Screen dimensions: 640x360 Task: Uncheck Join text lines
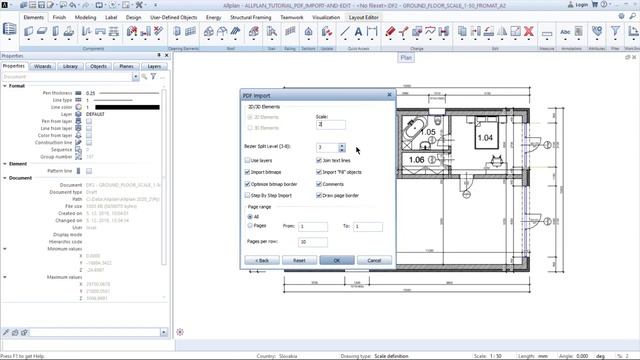pyautogui.click(x=319, y=160)
